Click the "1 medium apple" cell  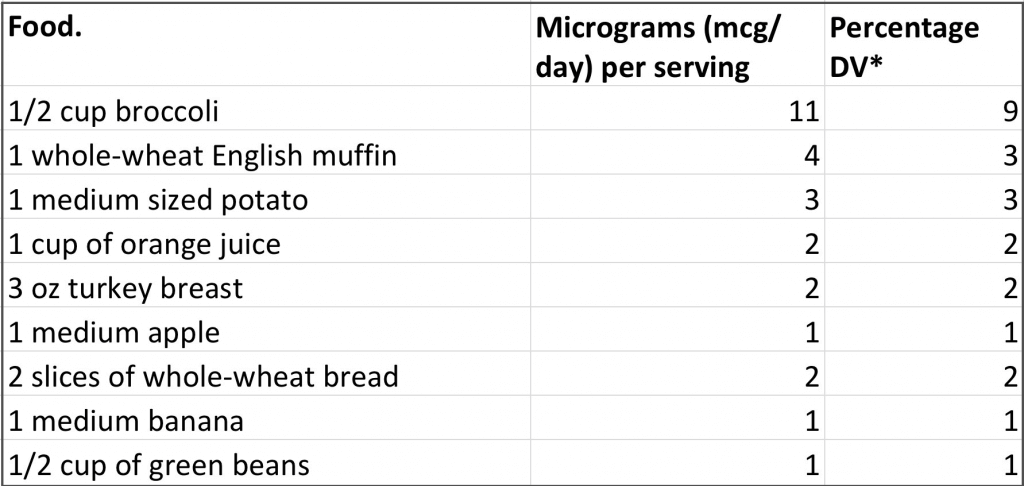pyautogui.click(x=265, y=332)
